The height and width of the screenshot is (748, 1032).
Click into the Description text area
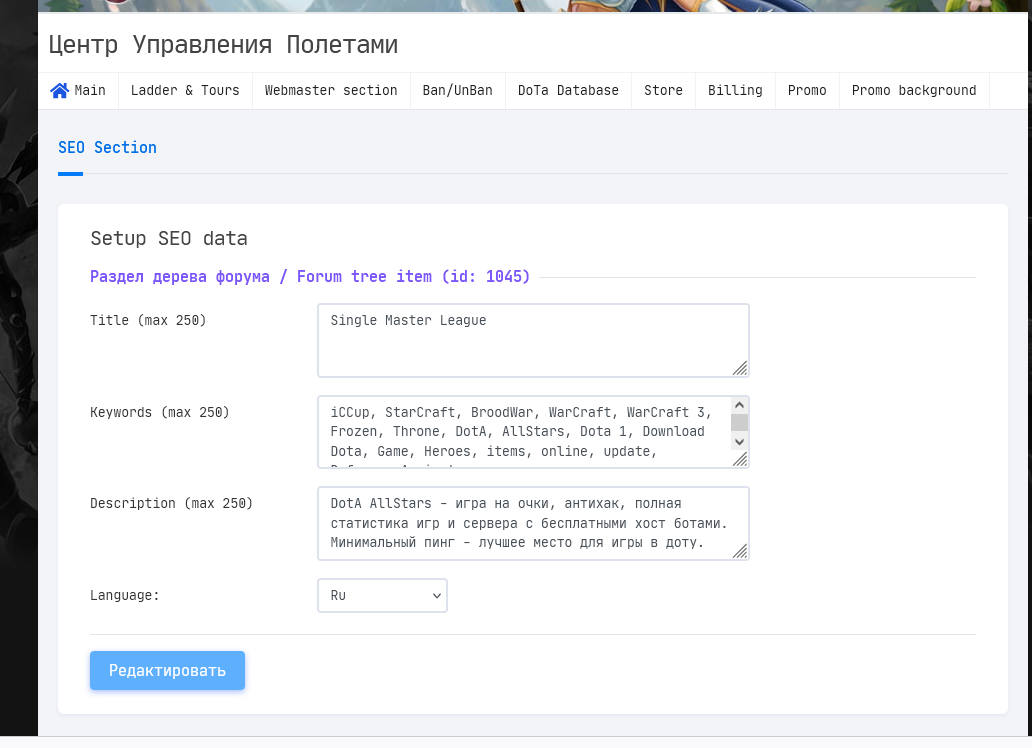pyautogui.click(x=533, y=523)
